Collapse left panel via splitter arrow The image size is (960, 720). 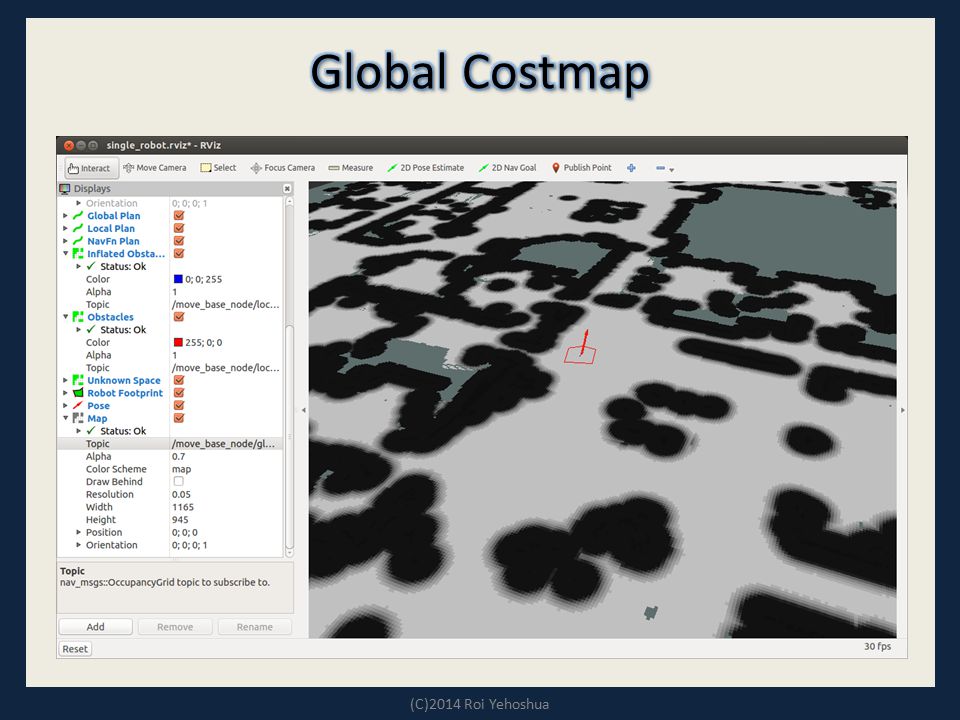point(304,410)
